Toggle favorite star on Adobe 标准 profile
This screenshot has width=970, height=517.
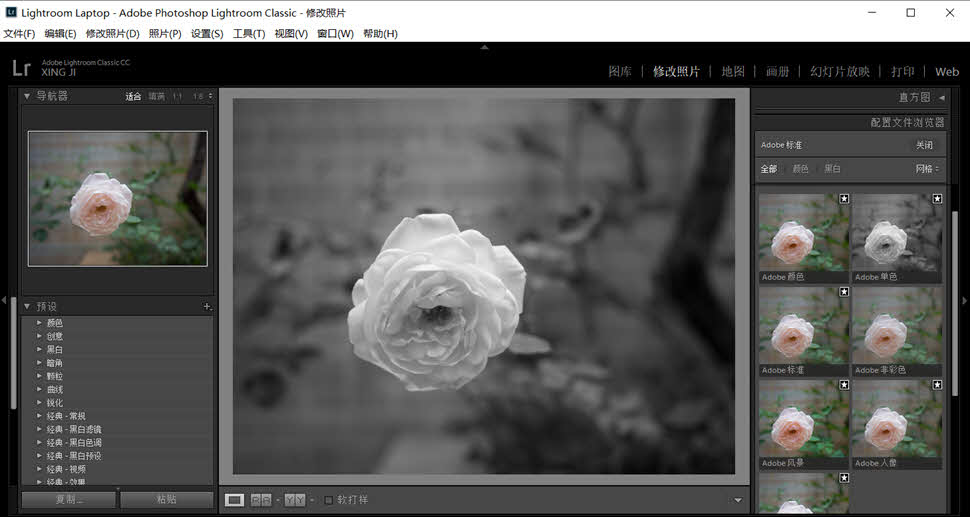point(844,292)
